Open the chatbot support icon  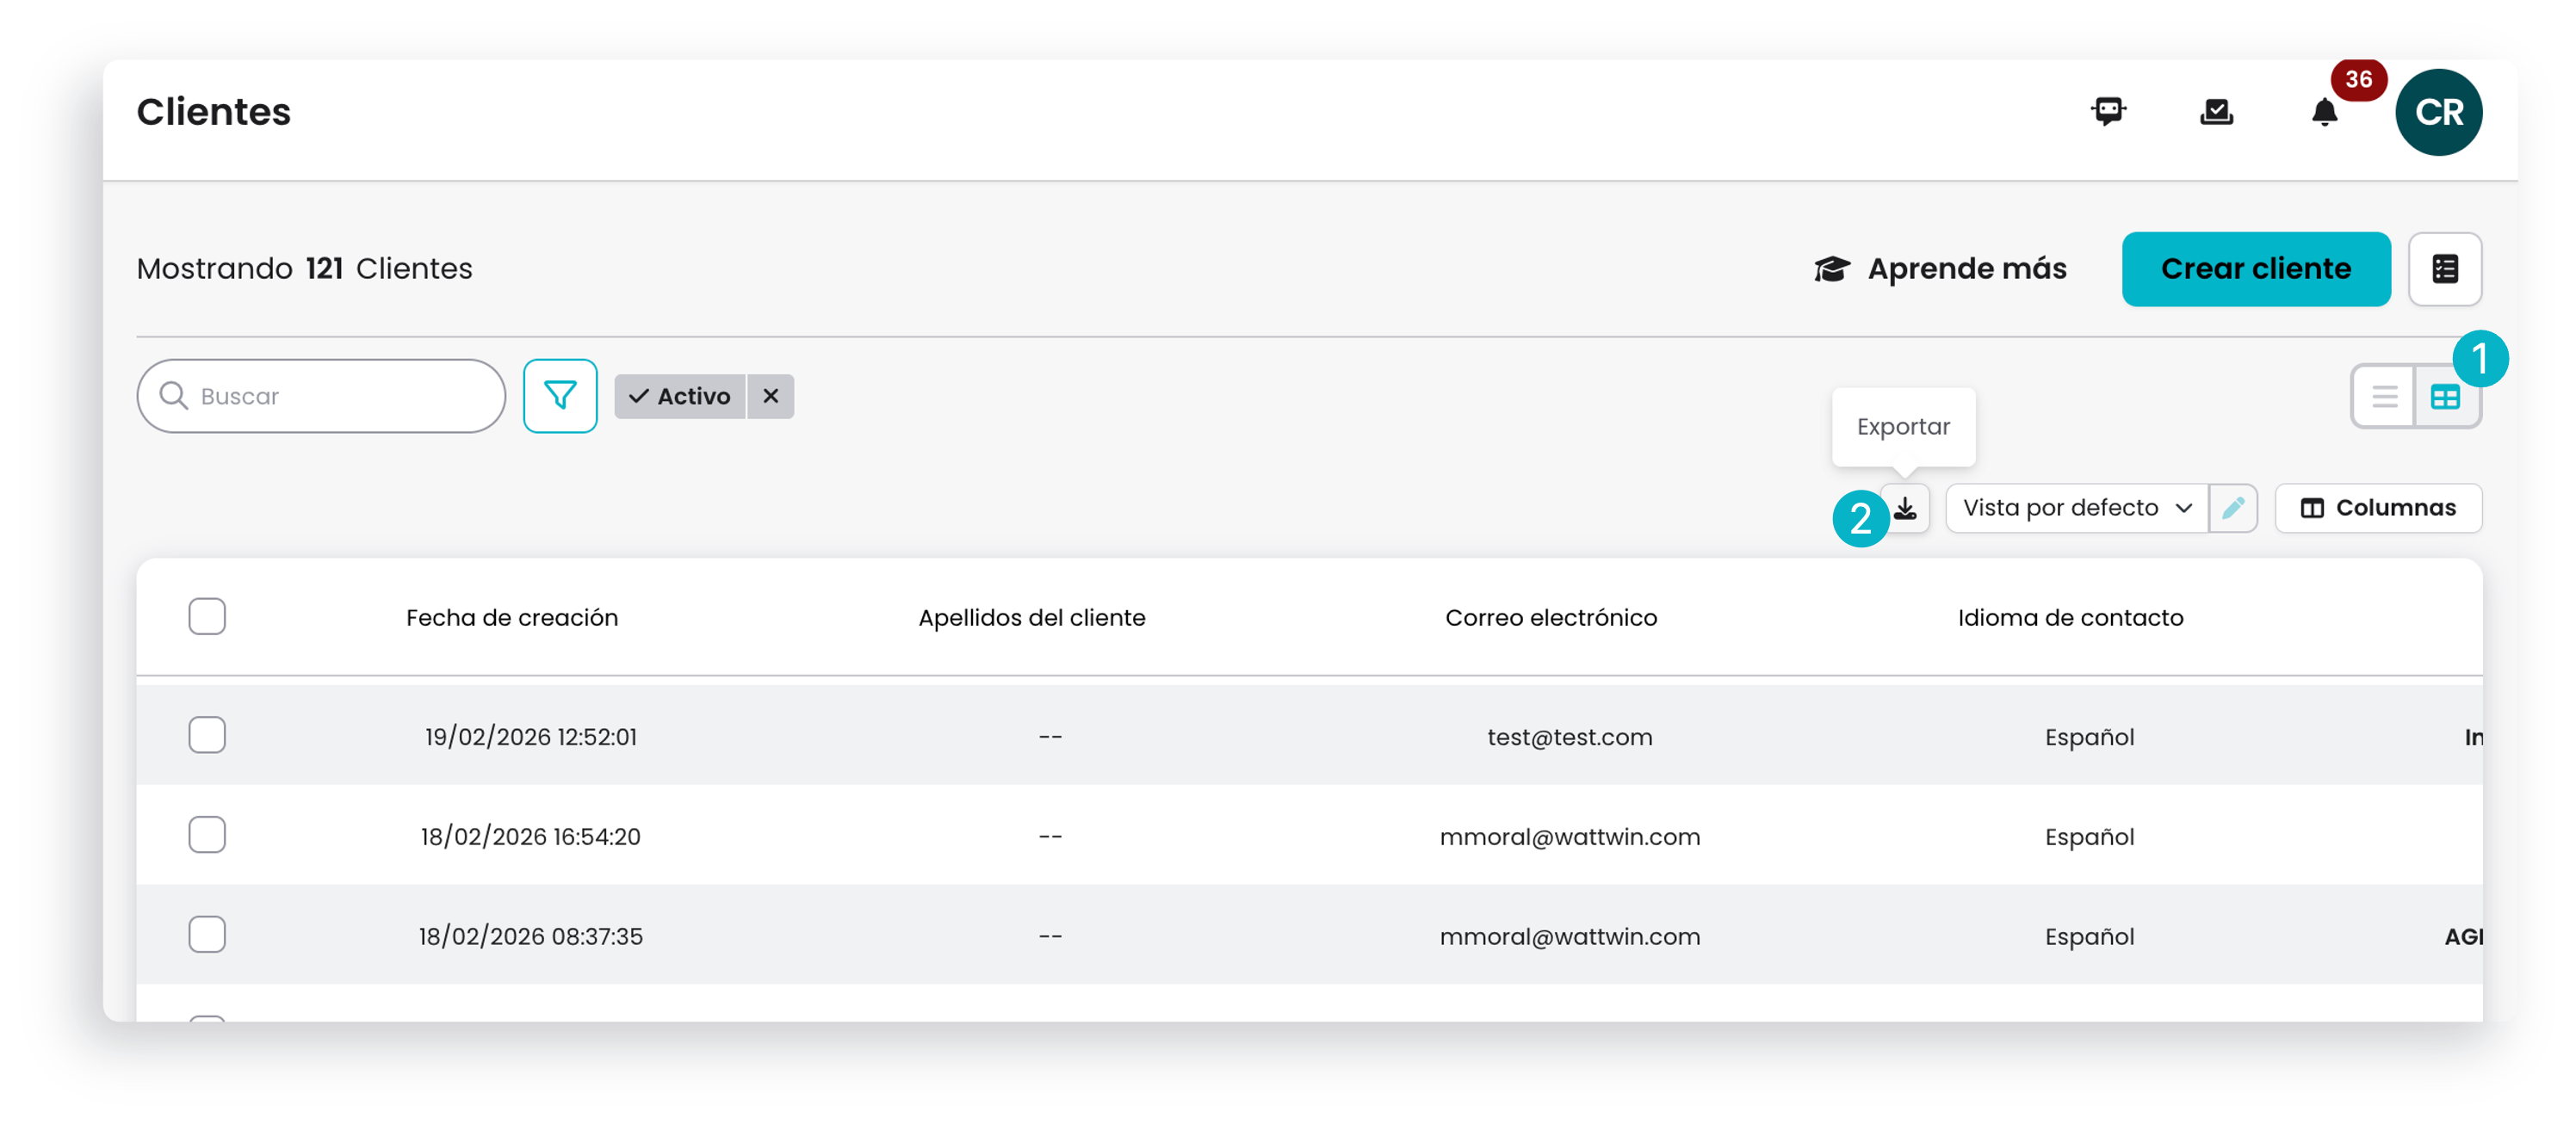click(2108, 111)
